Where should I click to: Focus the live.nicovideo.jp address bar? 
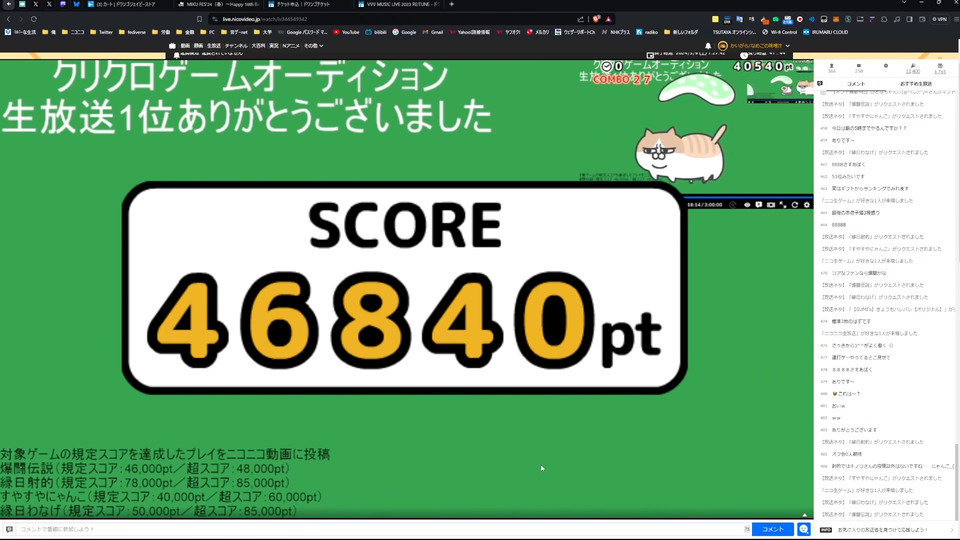[392, 20]
